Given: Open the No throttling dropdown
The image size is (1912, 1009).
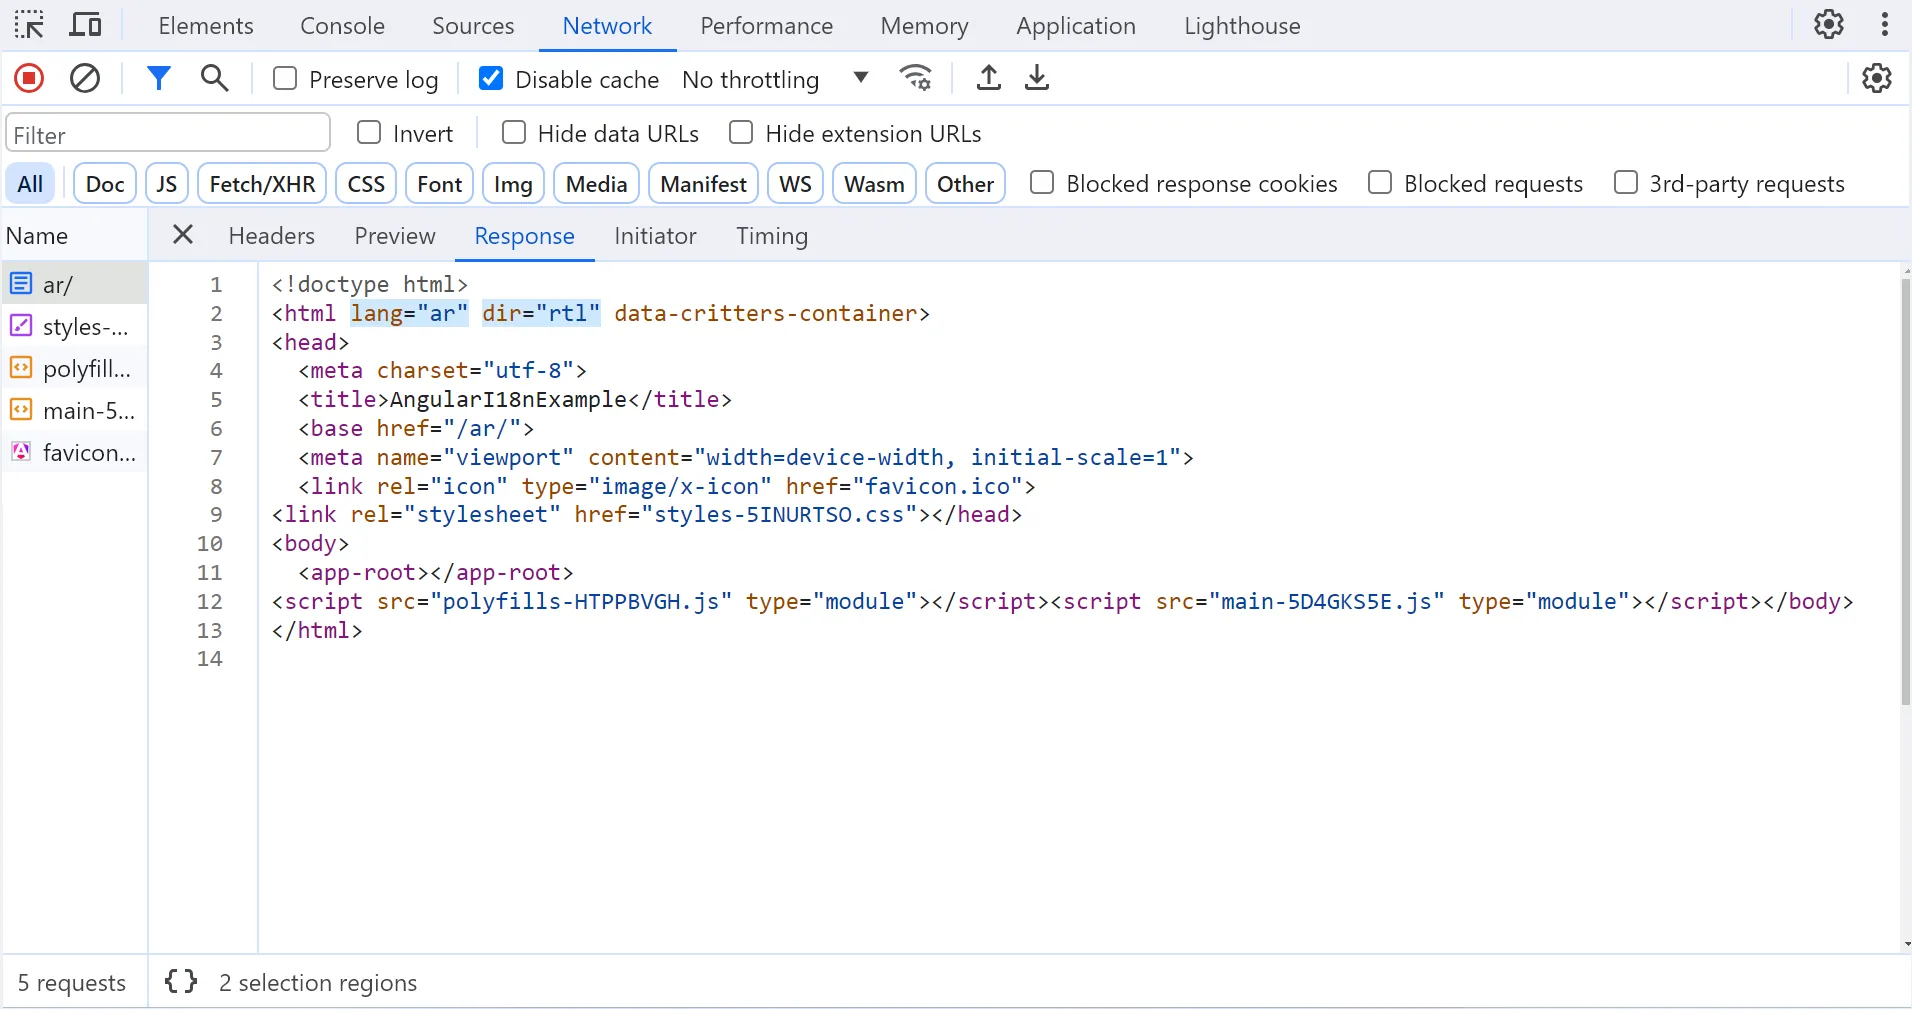Looking at the screenshot, I should pyautogui.click(x=775, y=79).
